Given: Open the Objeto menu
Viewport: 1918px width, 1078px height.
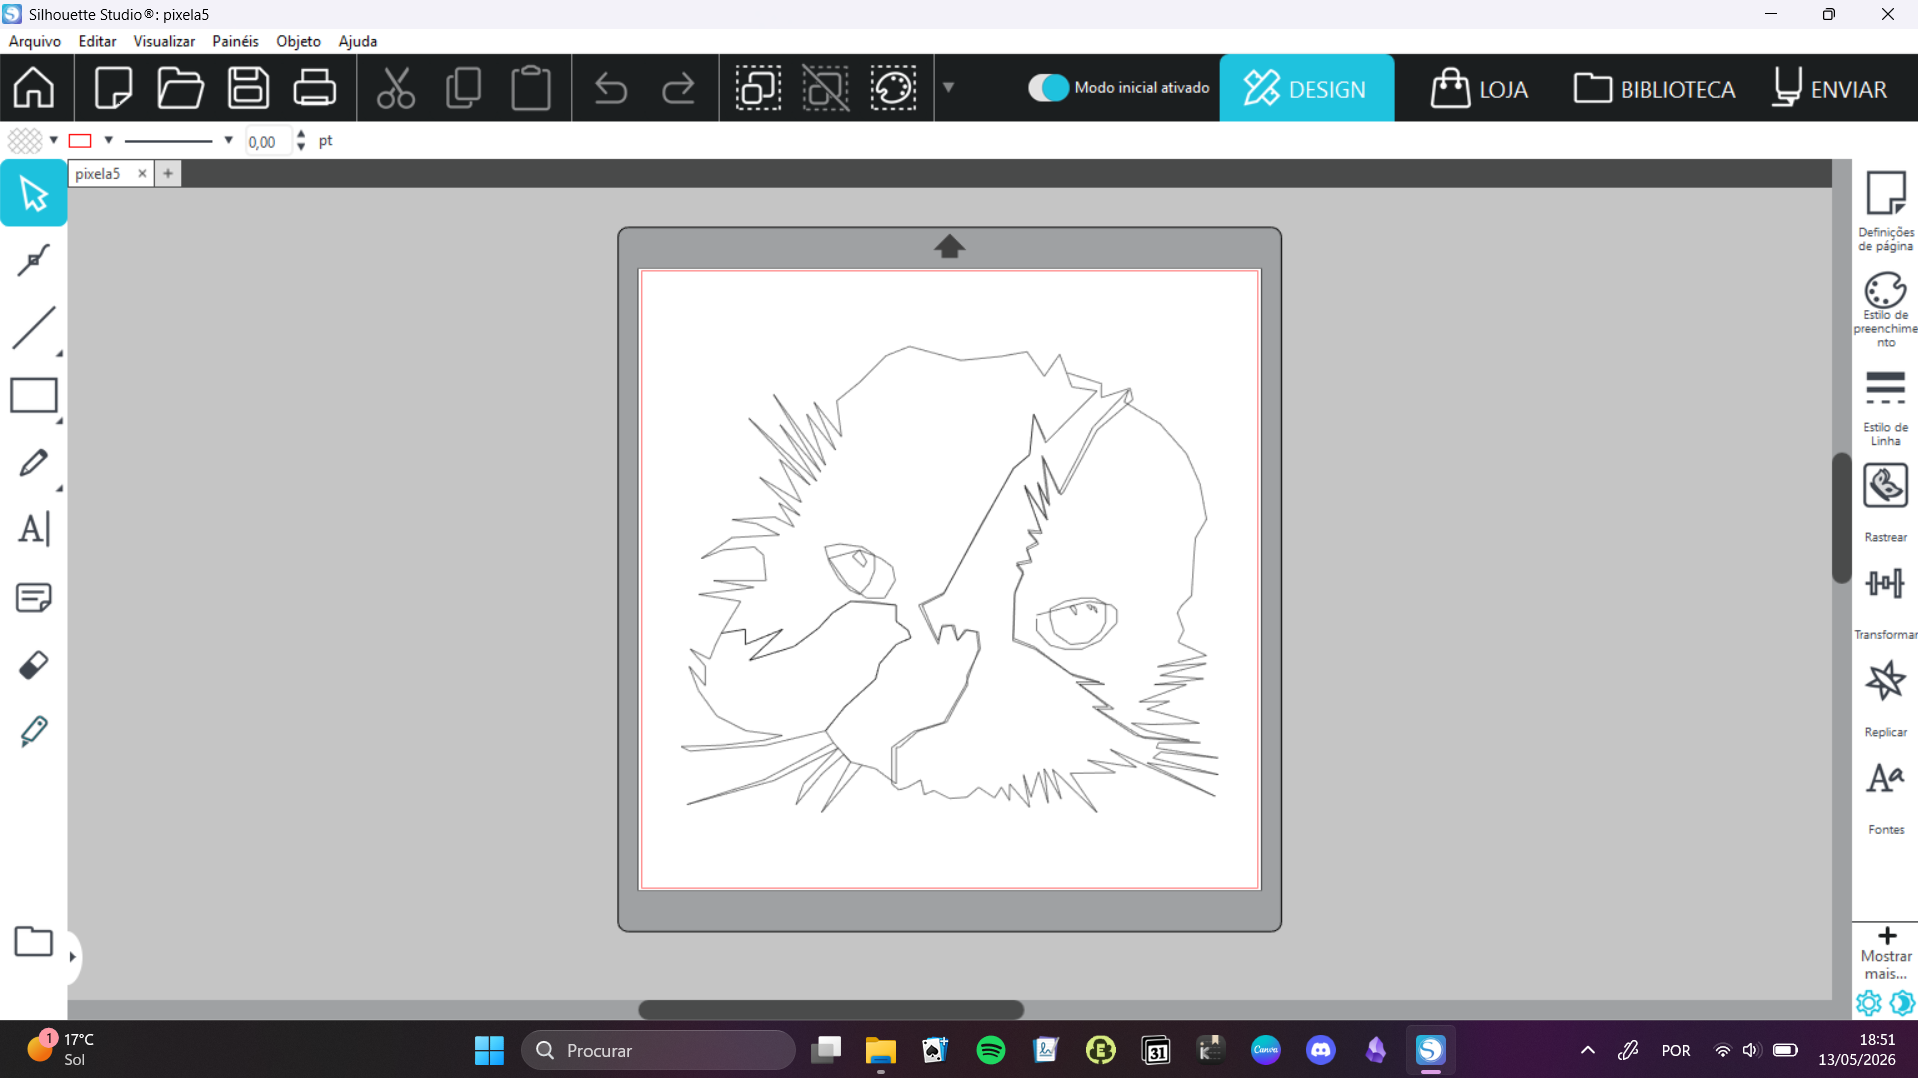Looking at the screenshot, I should click(x=298, y=41).
